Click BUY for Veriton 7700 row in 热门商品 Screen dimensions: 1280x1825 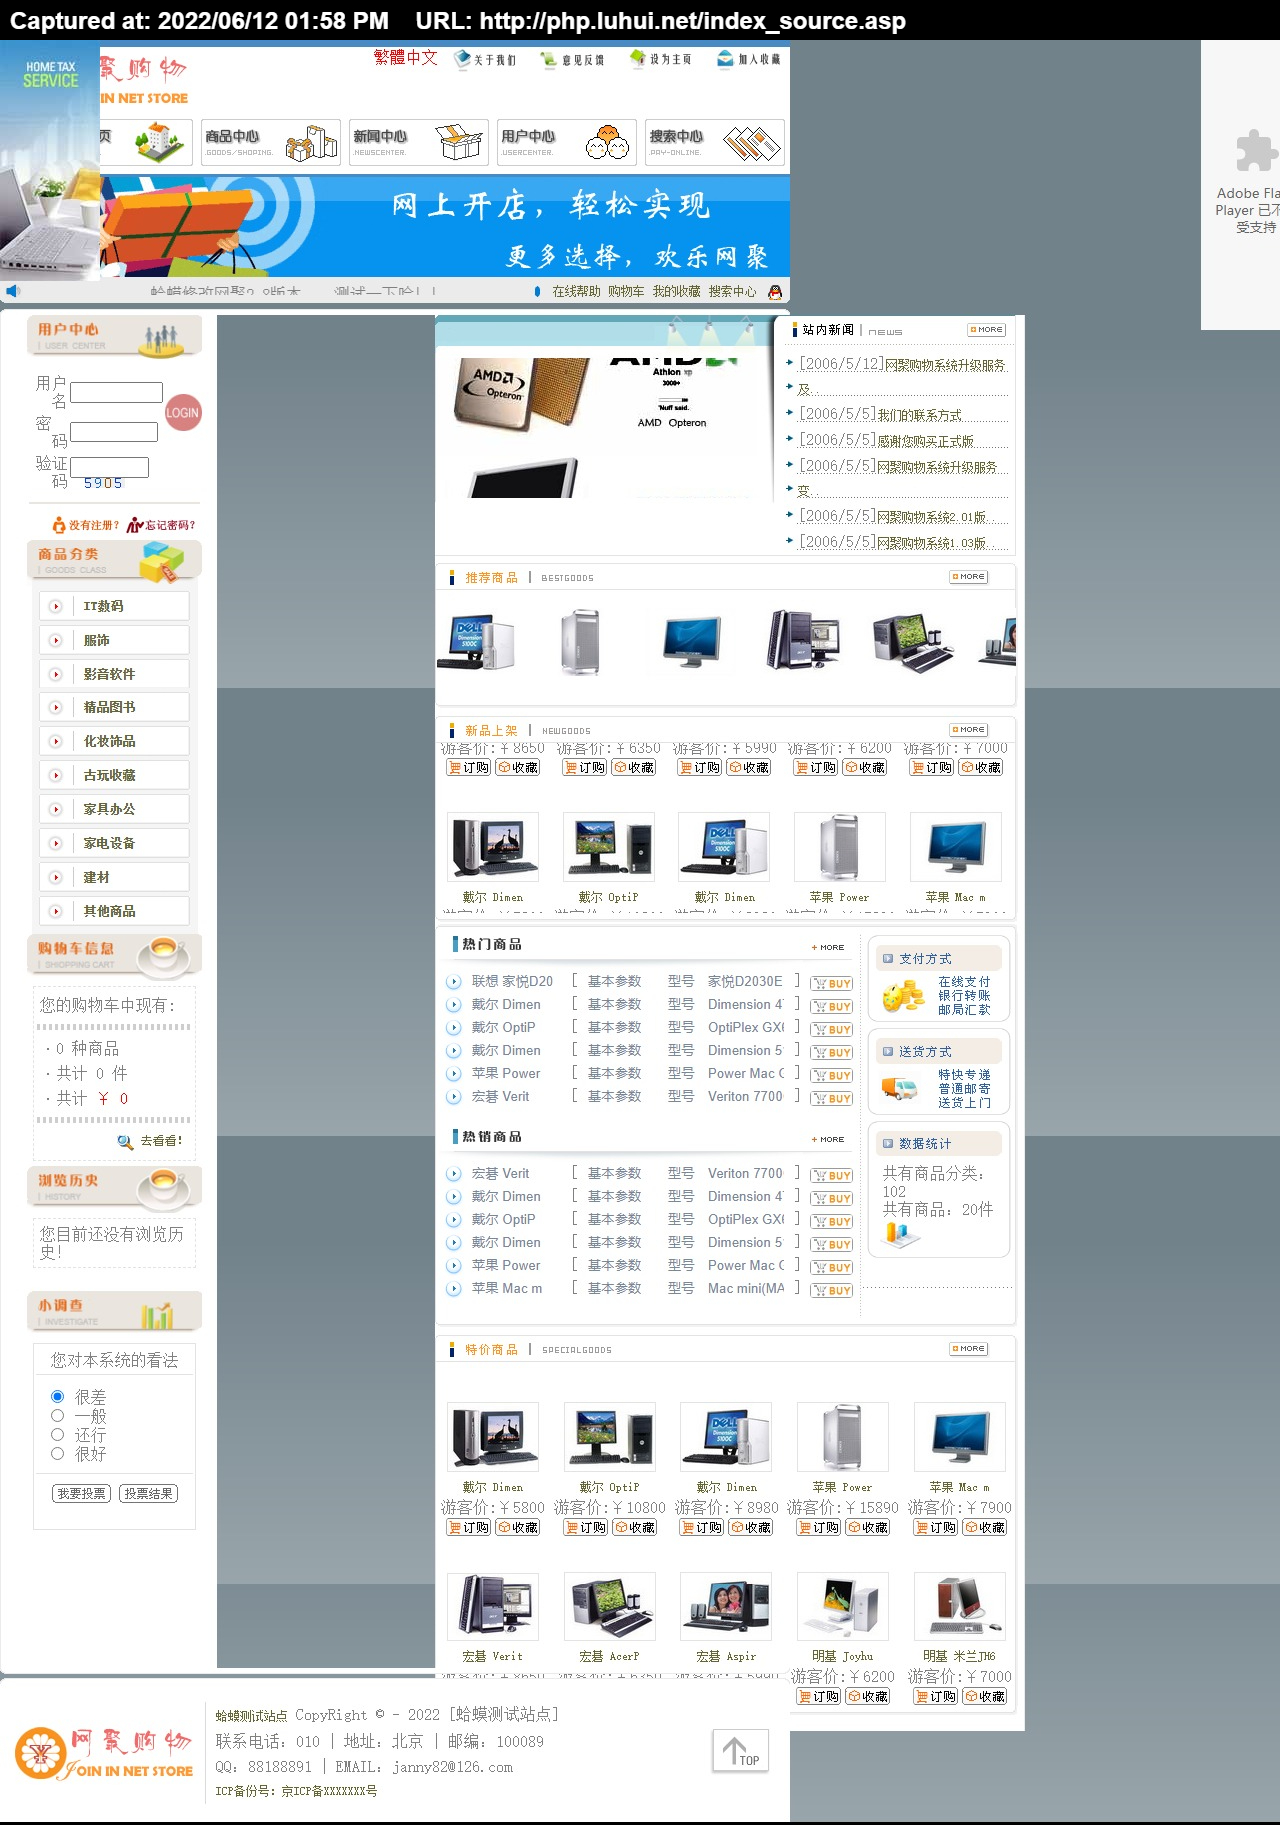click(831, 1099)
